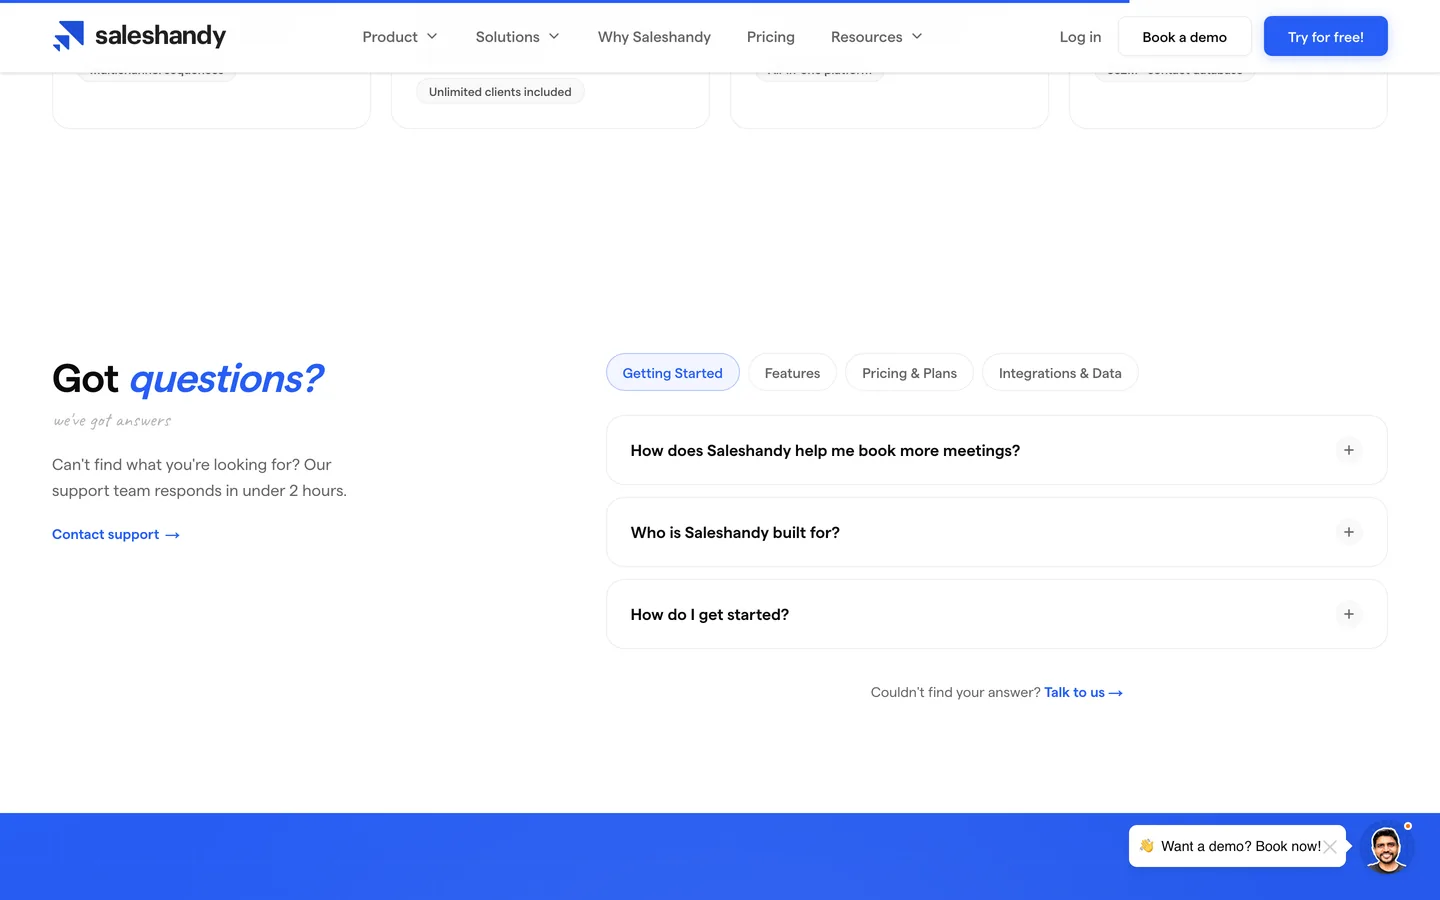1440x900 pixels.
Task: Switch to the Integrations & Data tab
Action: coord(1060,373)
